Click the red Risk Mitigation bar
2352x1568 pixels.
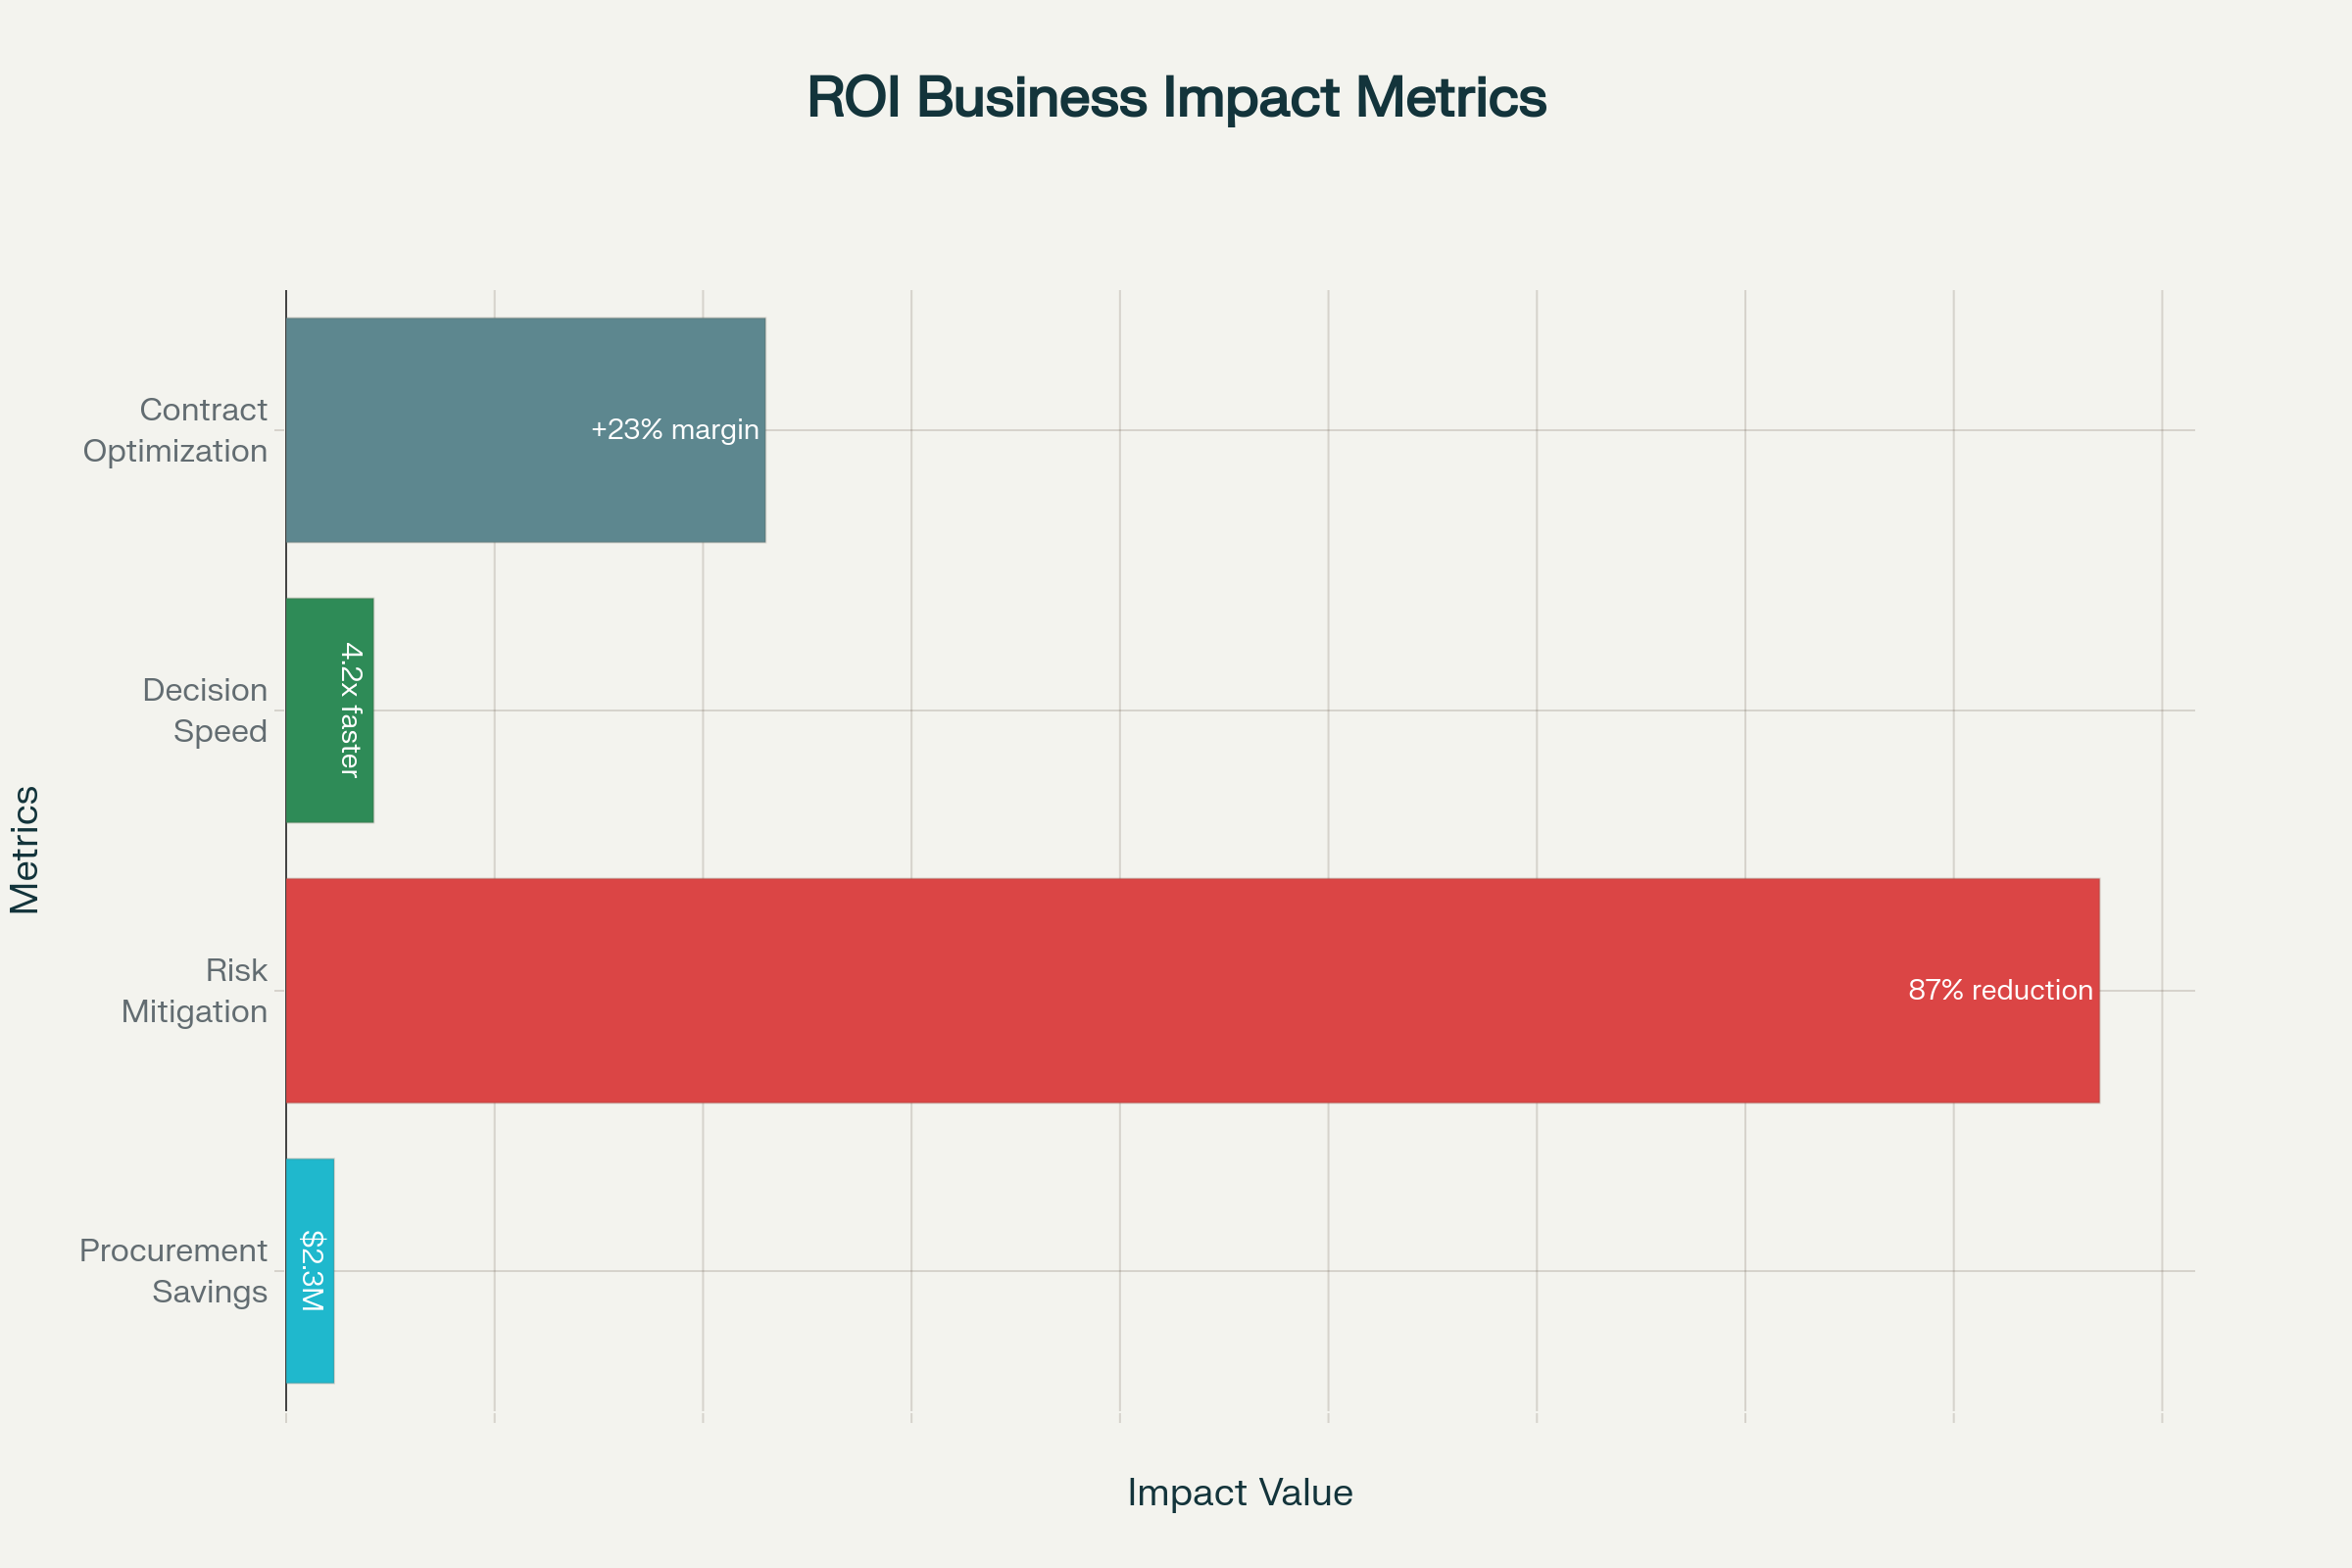(1100, 991)
